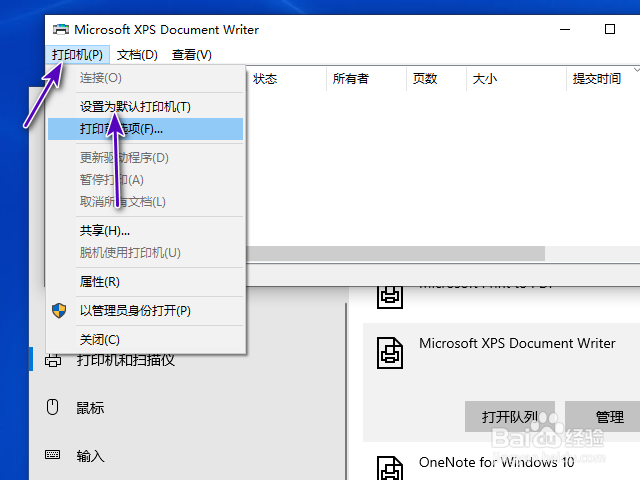Choose 打印首选项(F)... from the menu
Image resolution: width=640 pixels, height=480 pixels.
coord(145,129)
